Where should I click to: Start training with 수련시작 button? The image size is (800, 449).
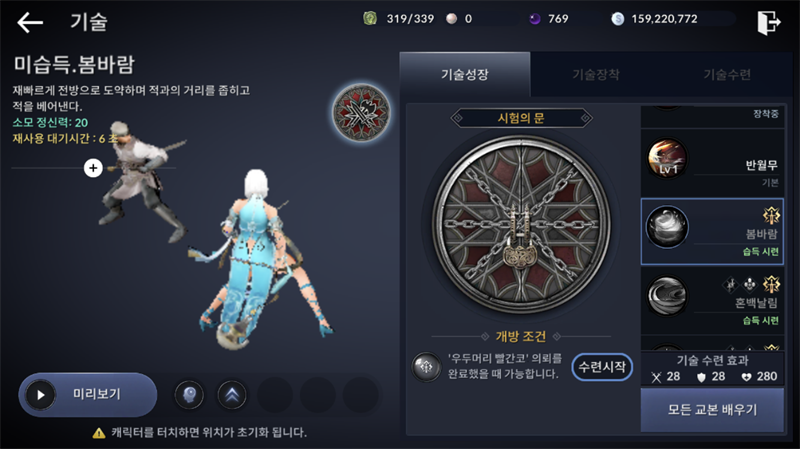point(602,366)
